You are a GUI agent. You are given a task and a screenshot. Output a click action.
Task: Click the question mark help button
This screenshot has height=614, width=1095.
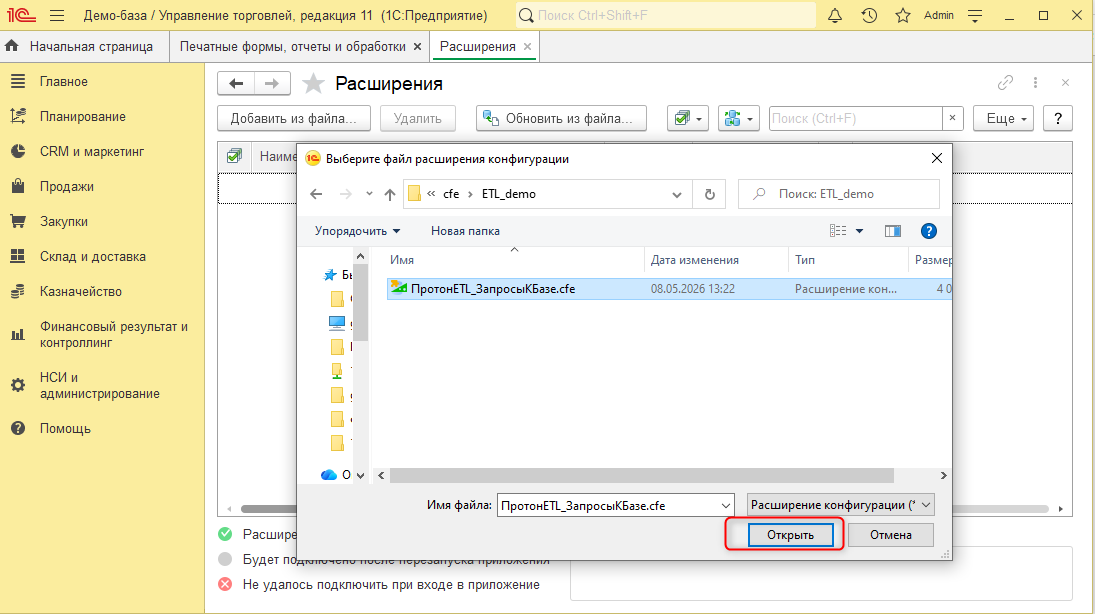click(1058, 119)
